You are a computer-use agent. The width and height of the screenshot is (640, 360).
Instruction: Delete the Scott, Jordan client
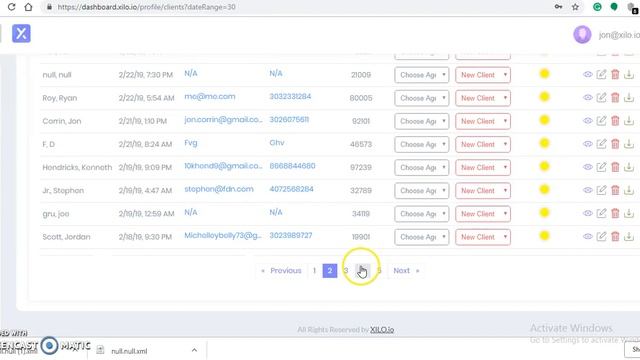click(615, 236)
